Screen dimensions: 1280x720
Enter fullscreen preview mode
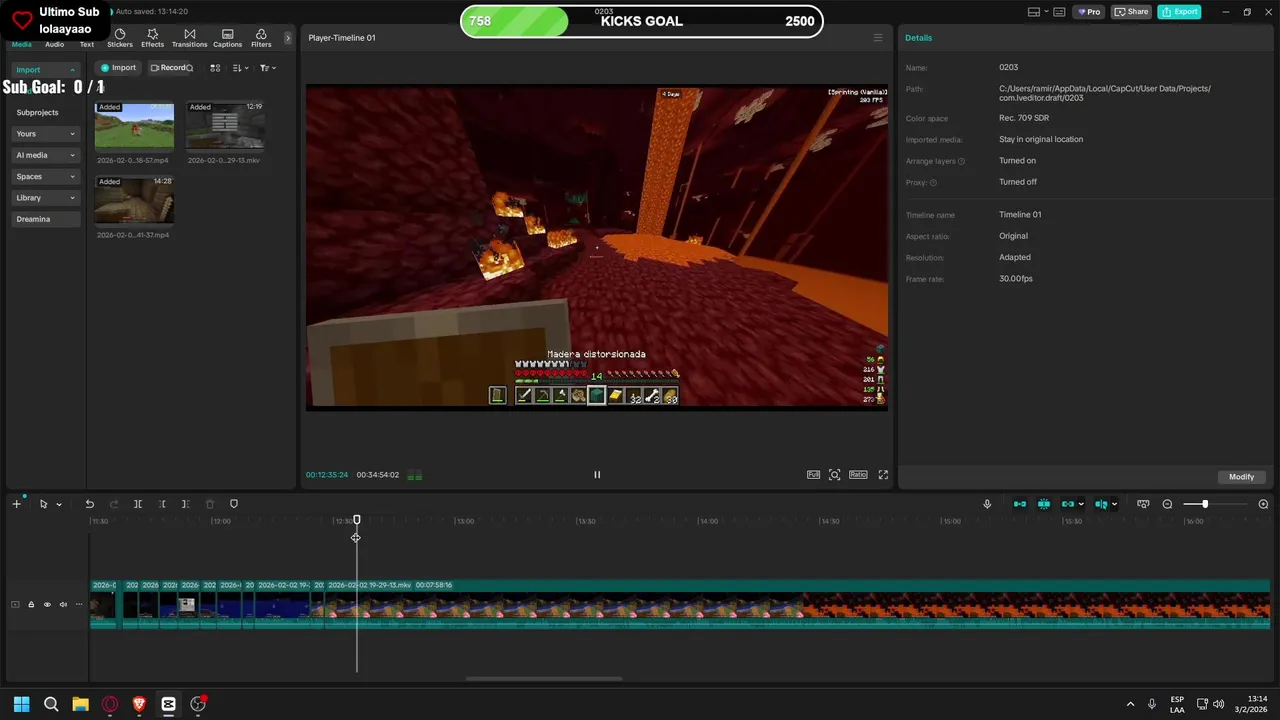883,475
